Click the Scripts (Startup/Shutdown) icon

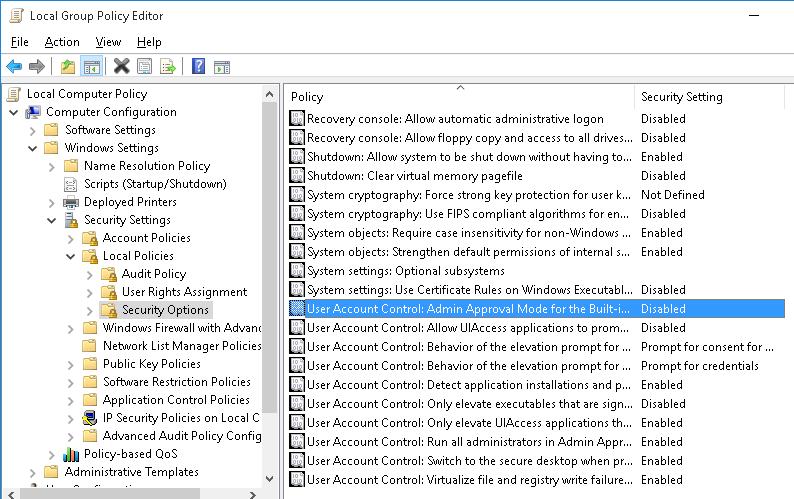pyautogui.click(x=71, y=184)
